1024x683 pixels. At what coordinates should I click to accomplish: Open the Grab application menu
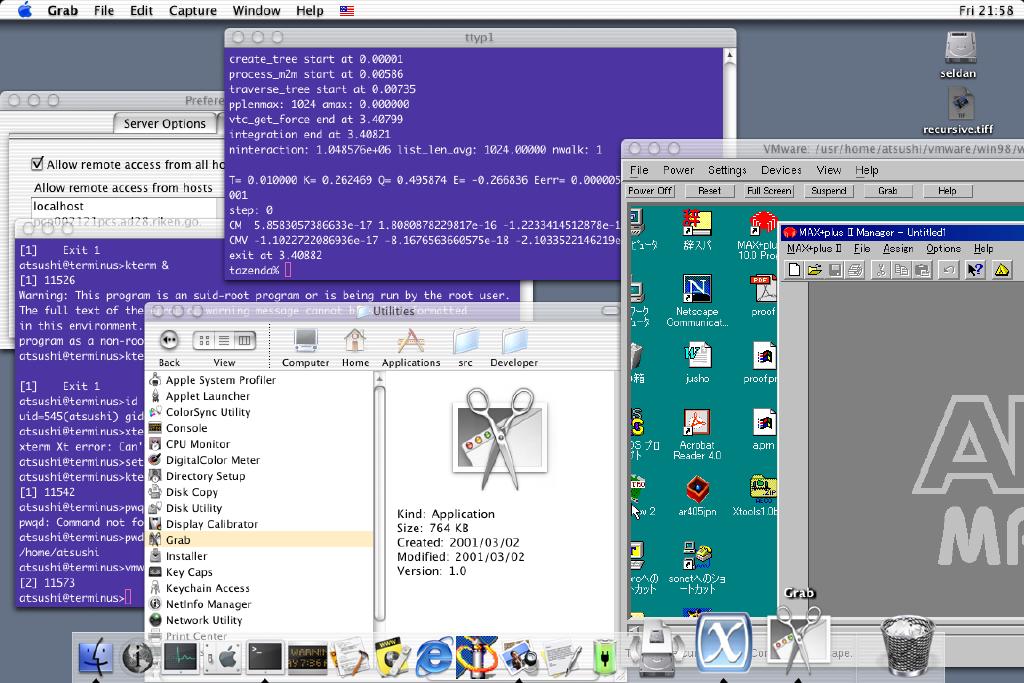(x=63, y=10)
